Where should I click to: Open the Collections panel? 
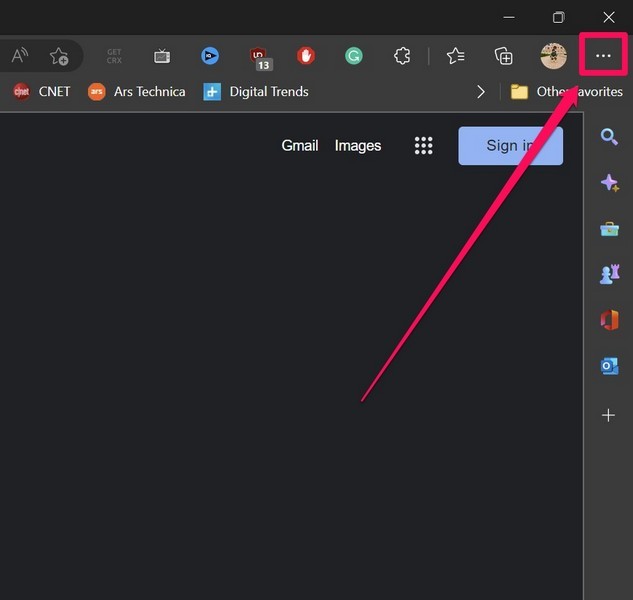click(503, 56)
